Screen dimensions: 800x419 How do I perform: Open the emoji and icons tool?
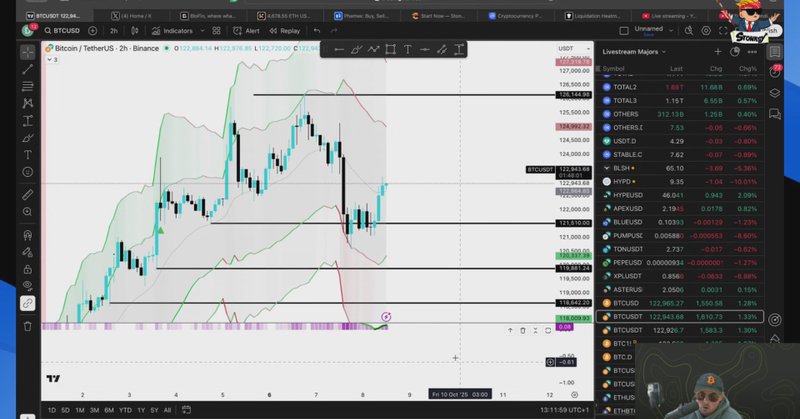tap(28, 172)
